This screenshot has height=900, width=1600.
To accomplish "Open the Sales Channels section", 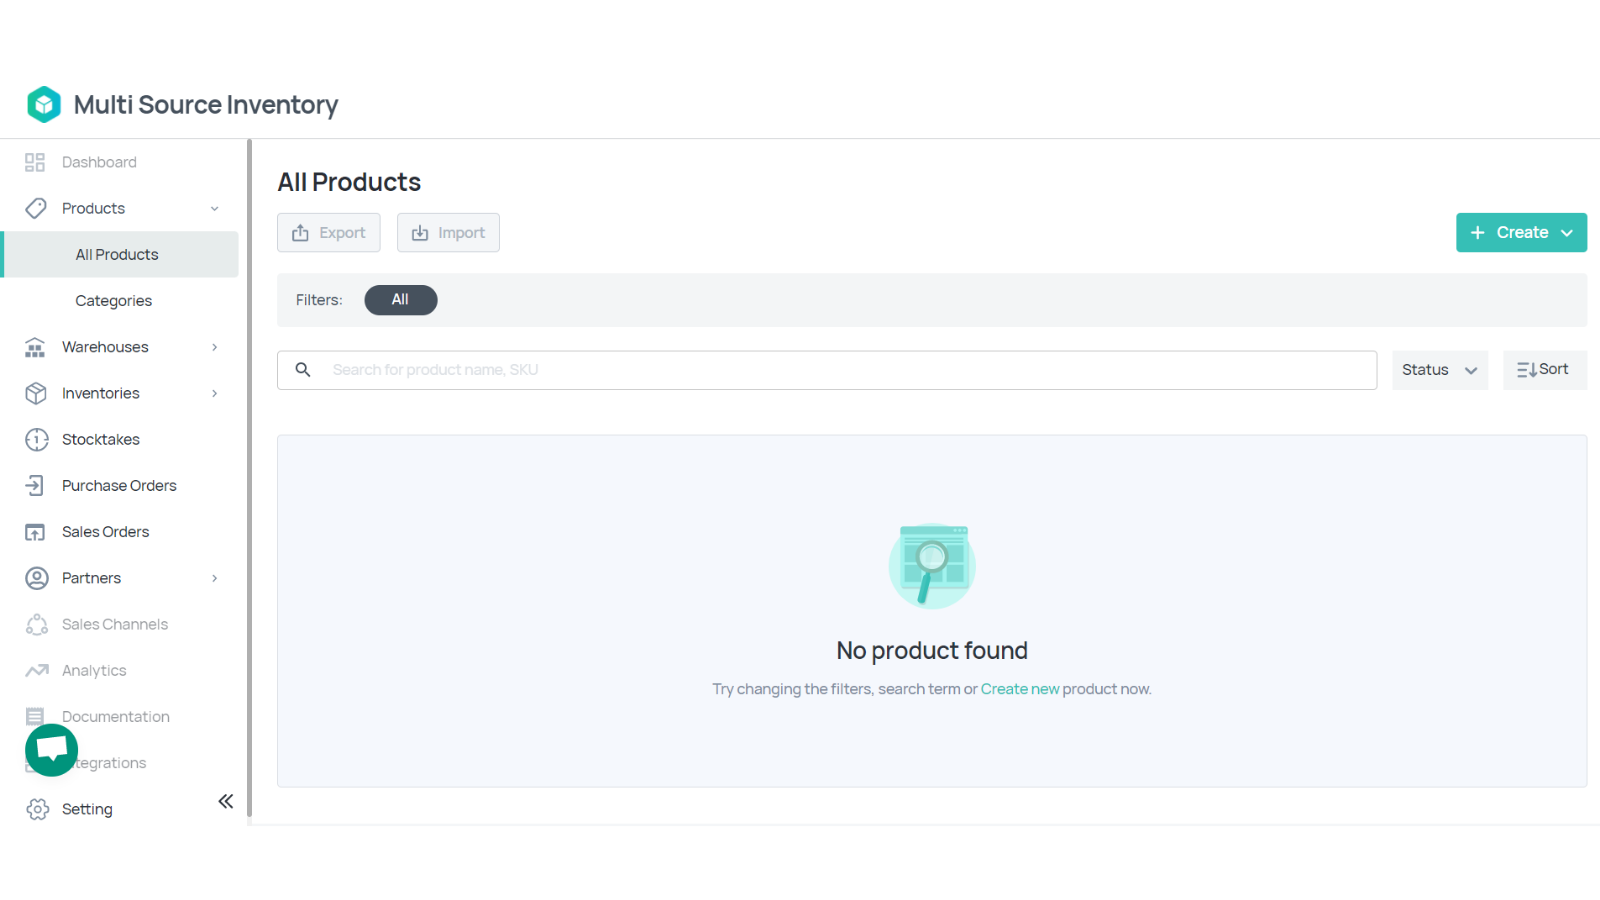I will click(114, 623).
